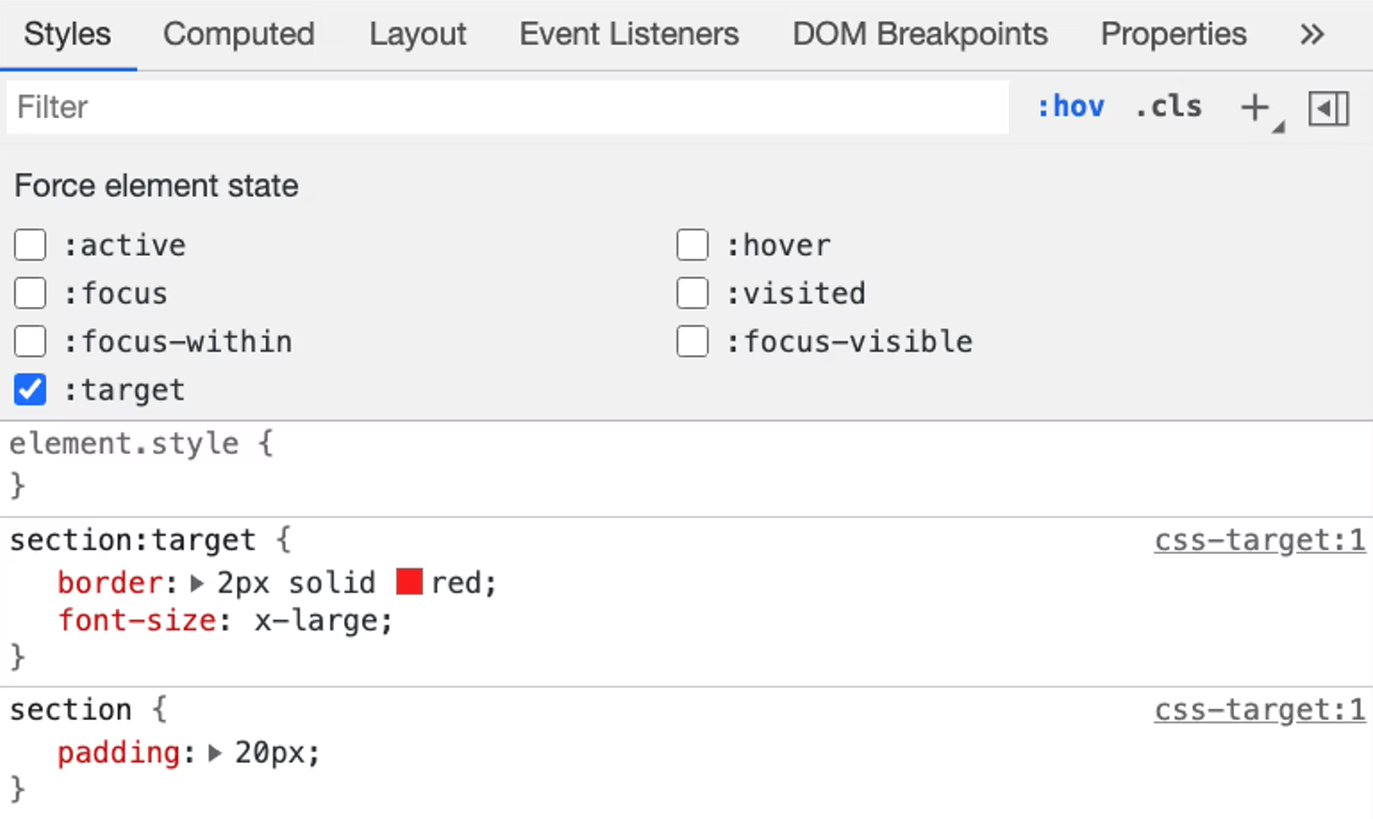The height and width of the screenshot is (819, 1373).
Task: Open css-target:1 link for section:target rule
Action: [x=1259, y=541]
